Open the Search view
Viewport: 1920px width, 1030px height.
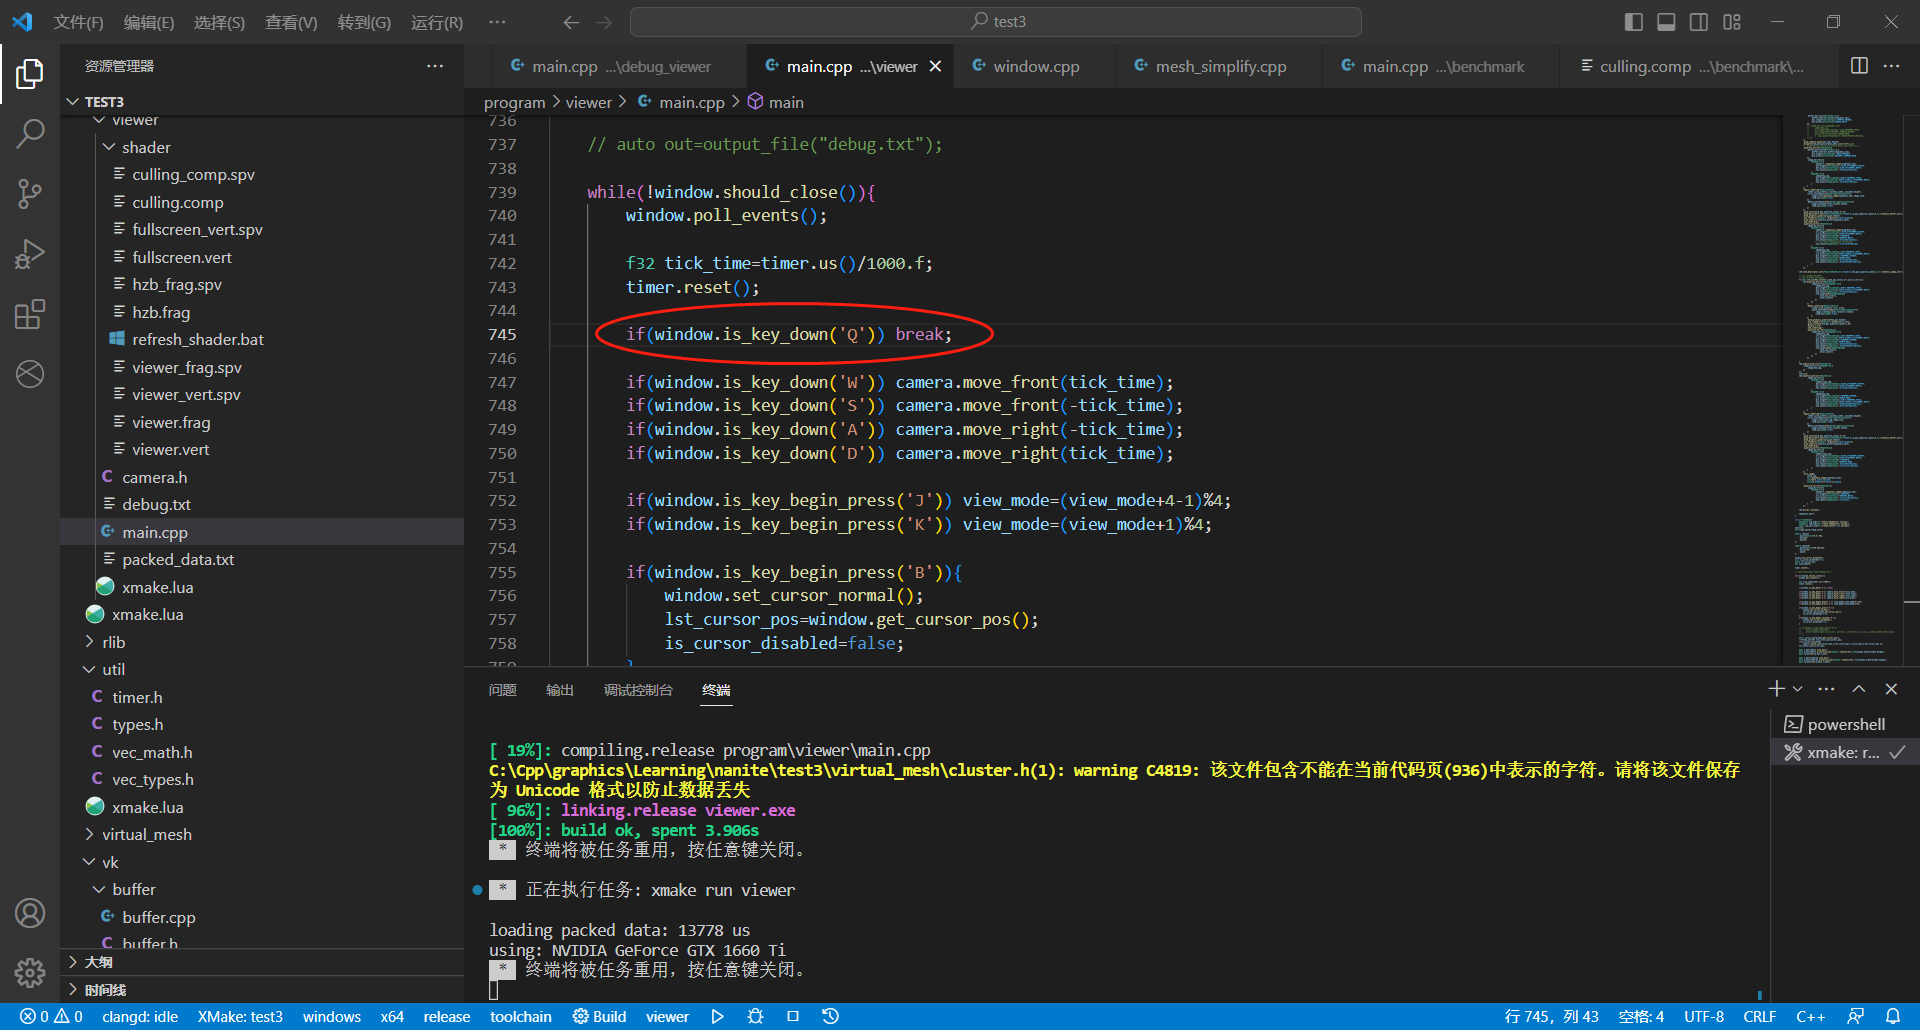(31, 132)
